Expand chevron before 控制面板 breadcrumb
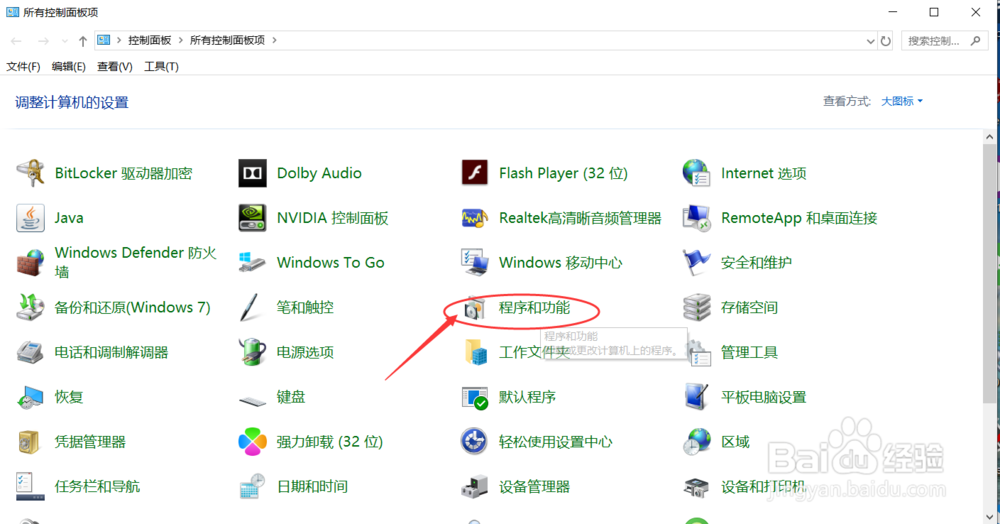Image resolution: width=1000 pixels, height=524 pixels. pyautogui.click(x=119, y=40)
